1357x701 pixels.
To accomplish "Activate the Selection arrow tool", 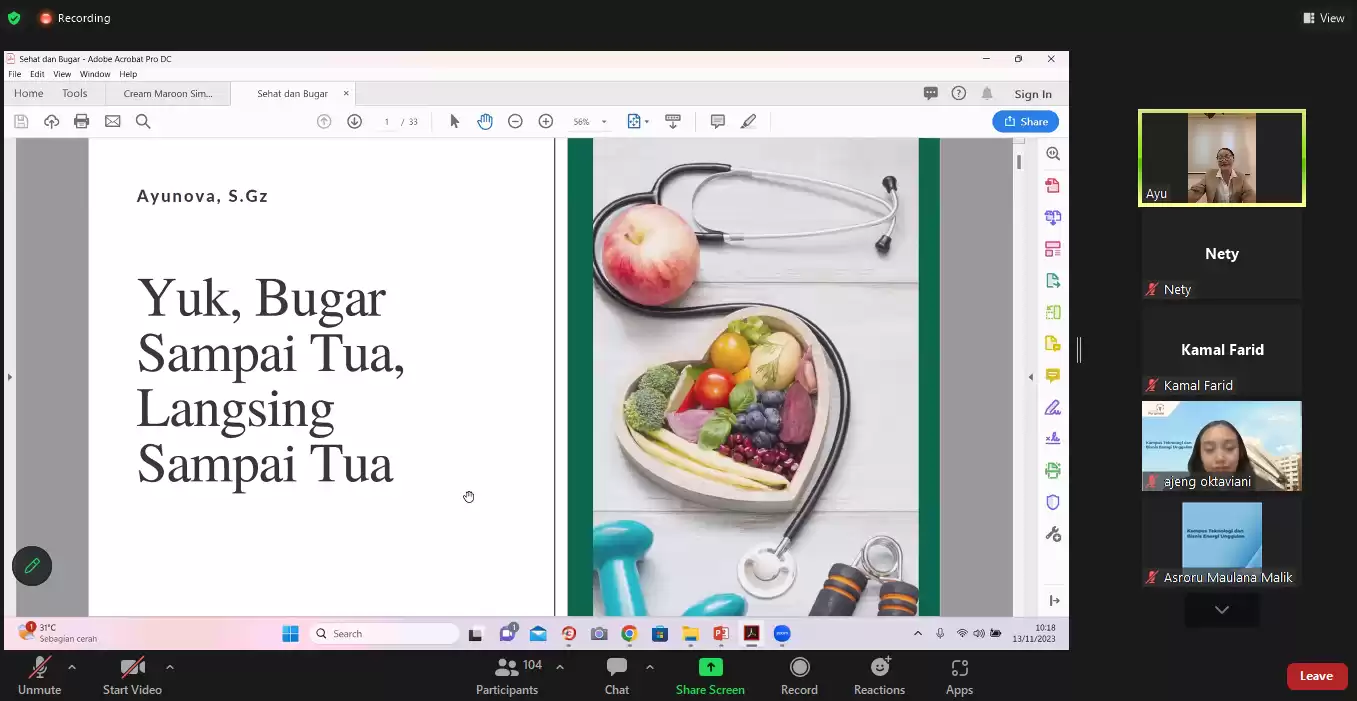I will 455,121.
